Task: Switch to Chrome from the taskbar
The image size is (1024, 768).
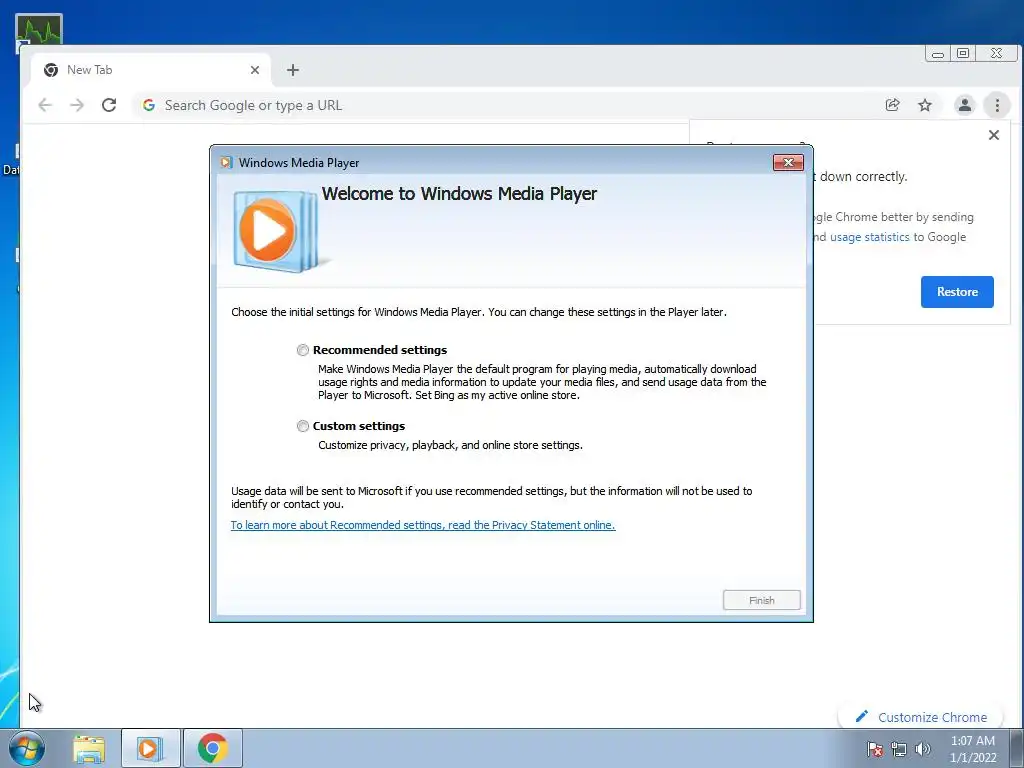Action: [213, 748]
